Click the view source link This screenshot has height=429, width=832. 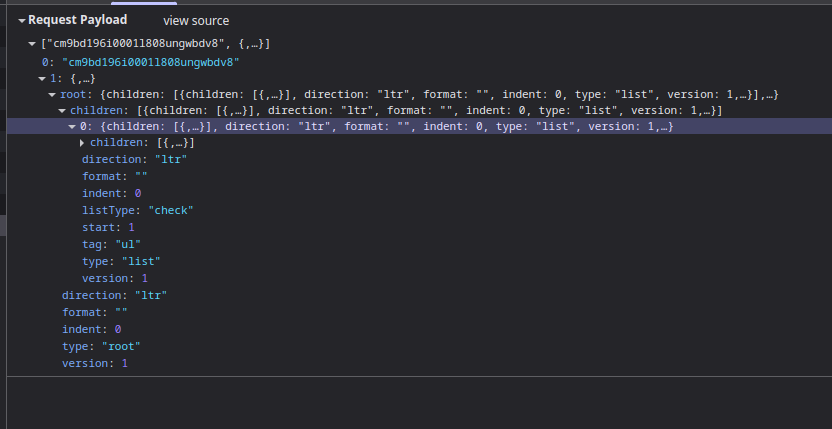click(x=196, y=21)
